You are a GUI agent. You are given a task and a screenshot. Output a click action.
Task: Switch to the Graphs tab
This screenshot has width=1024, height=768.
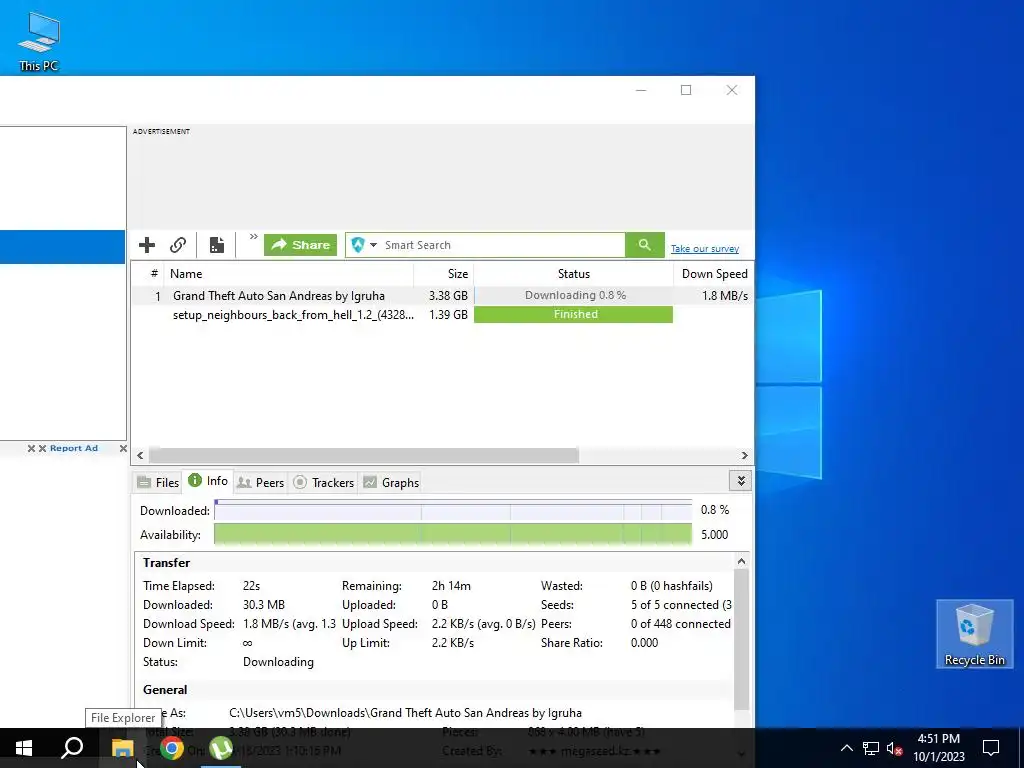(x=391, y=482)
